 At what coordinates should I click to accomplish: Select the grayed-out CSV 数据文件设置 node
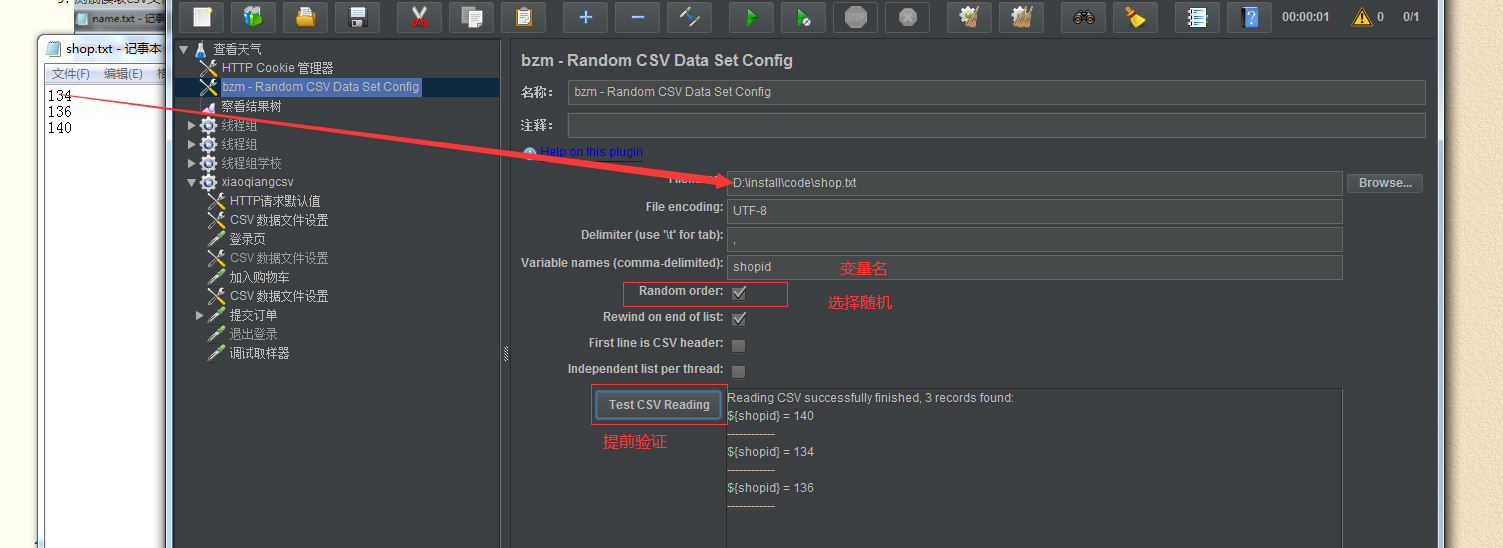[x=279, y=258]
